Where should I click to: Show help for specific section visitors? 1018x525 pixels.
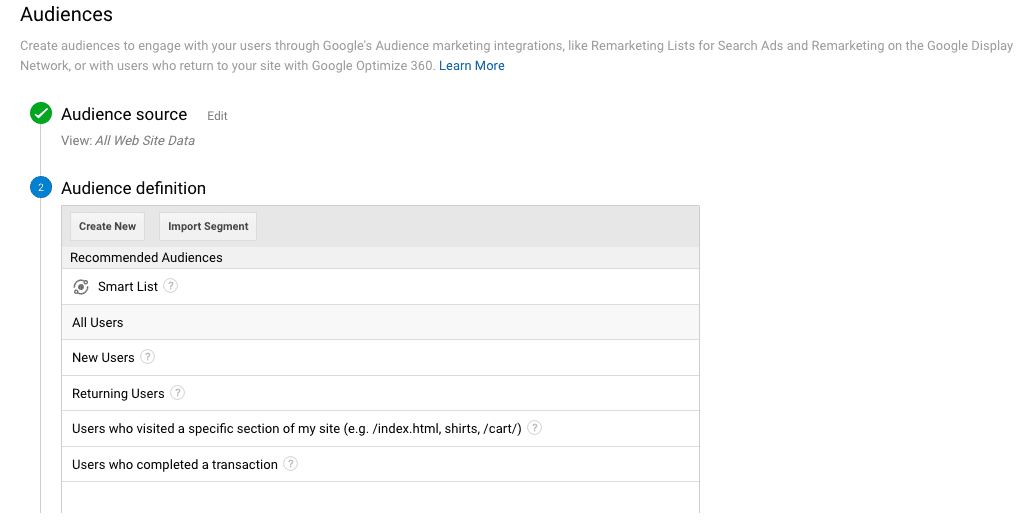tap(535, 428)
